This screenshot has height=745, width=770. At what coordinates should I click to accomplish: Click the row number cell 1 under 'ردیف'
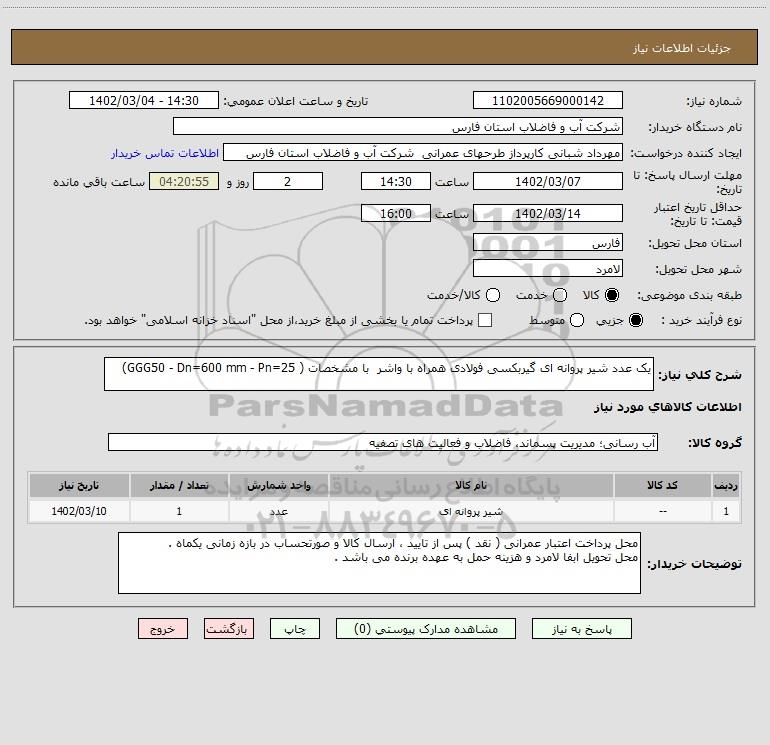[726, 511]
